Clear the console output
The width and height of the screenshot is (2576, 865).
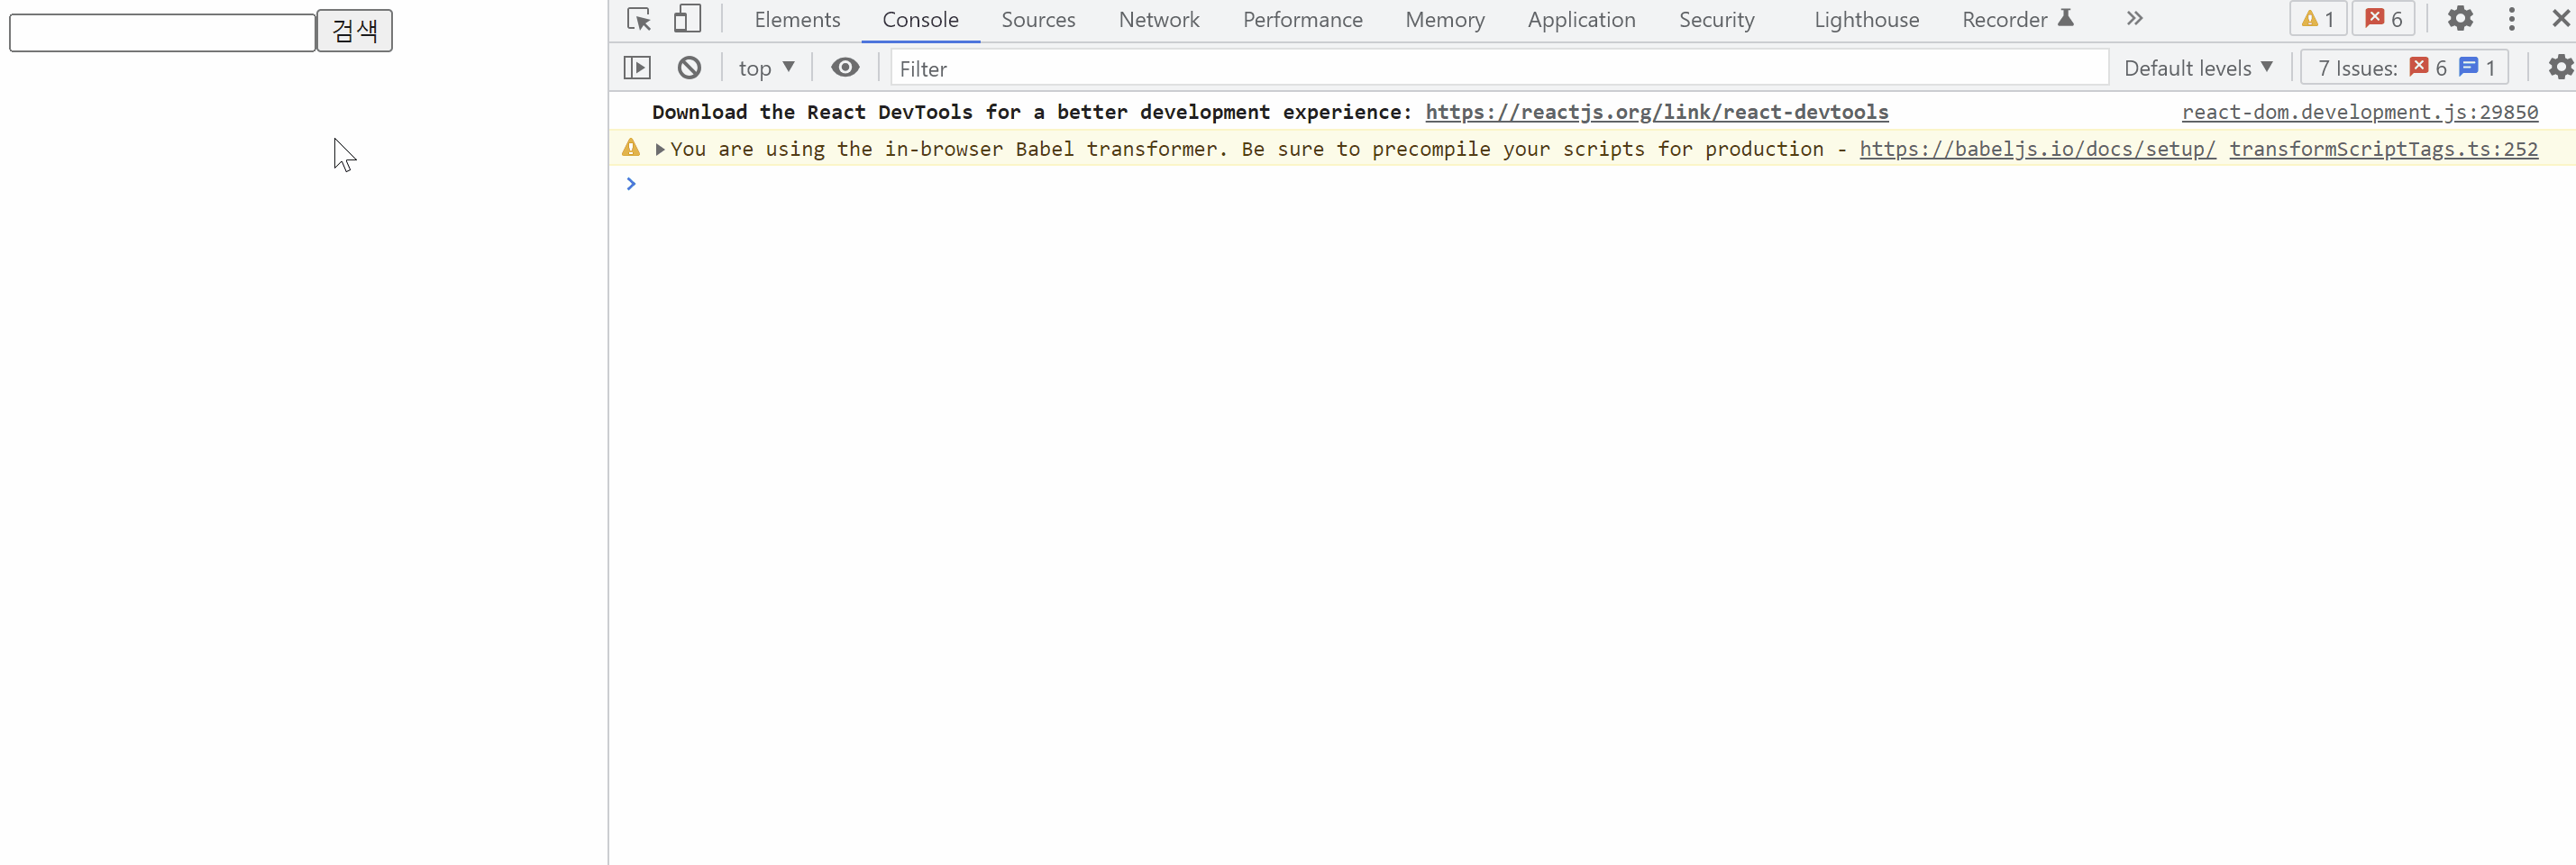coord(689,67)
